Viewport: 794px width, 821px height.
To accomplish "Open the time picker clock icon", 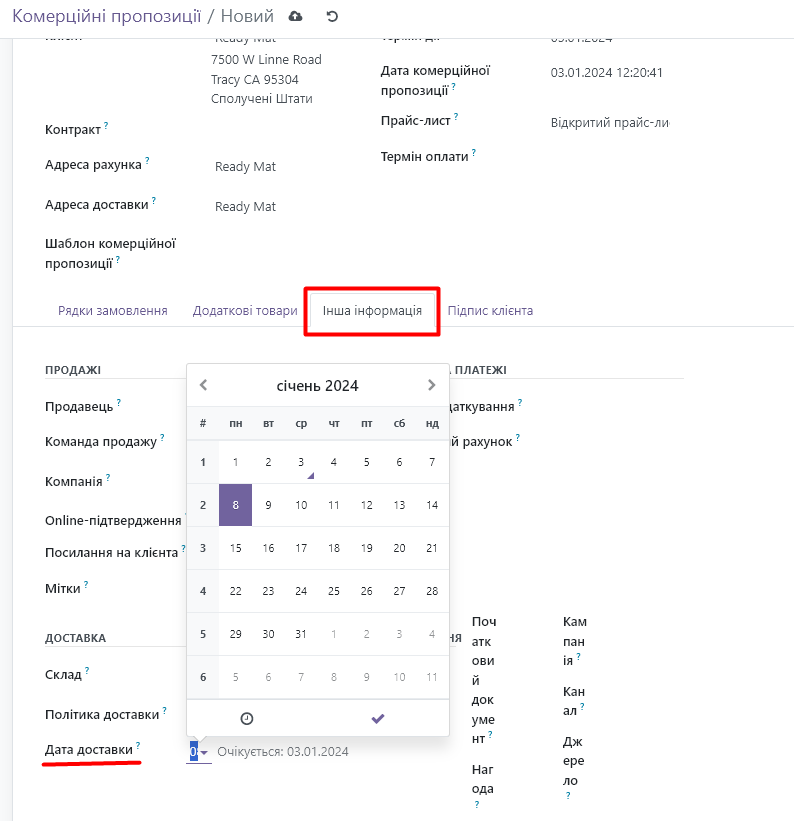I will tap(247, 718).
